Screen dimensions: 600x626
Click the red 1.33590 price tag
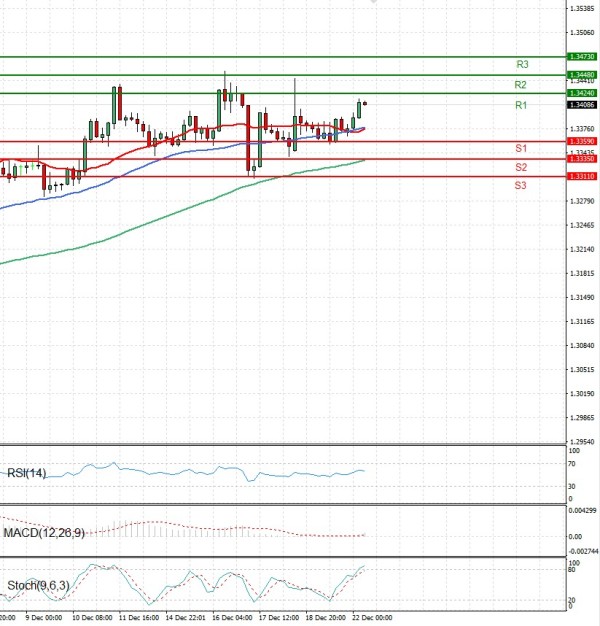coord(581,142)
